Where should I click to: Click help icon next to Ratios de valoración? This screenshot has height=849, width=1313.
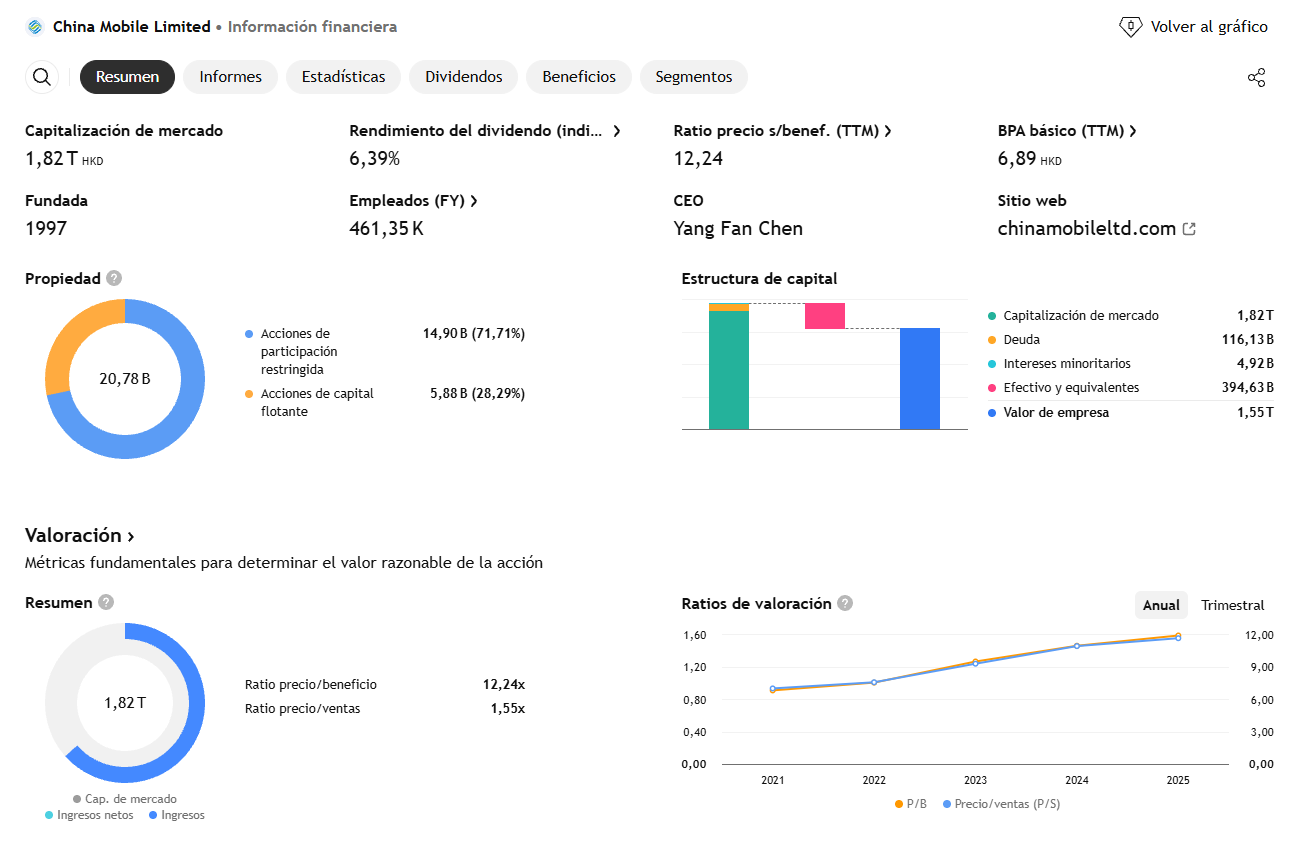[x=845, y=603]
